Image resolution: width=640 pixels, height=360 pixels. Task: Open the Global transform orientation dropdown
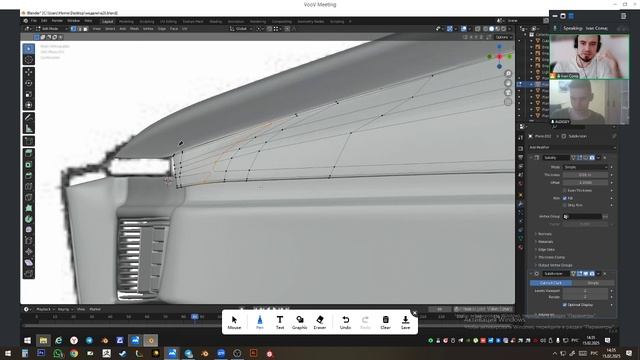240,29
